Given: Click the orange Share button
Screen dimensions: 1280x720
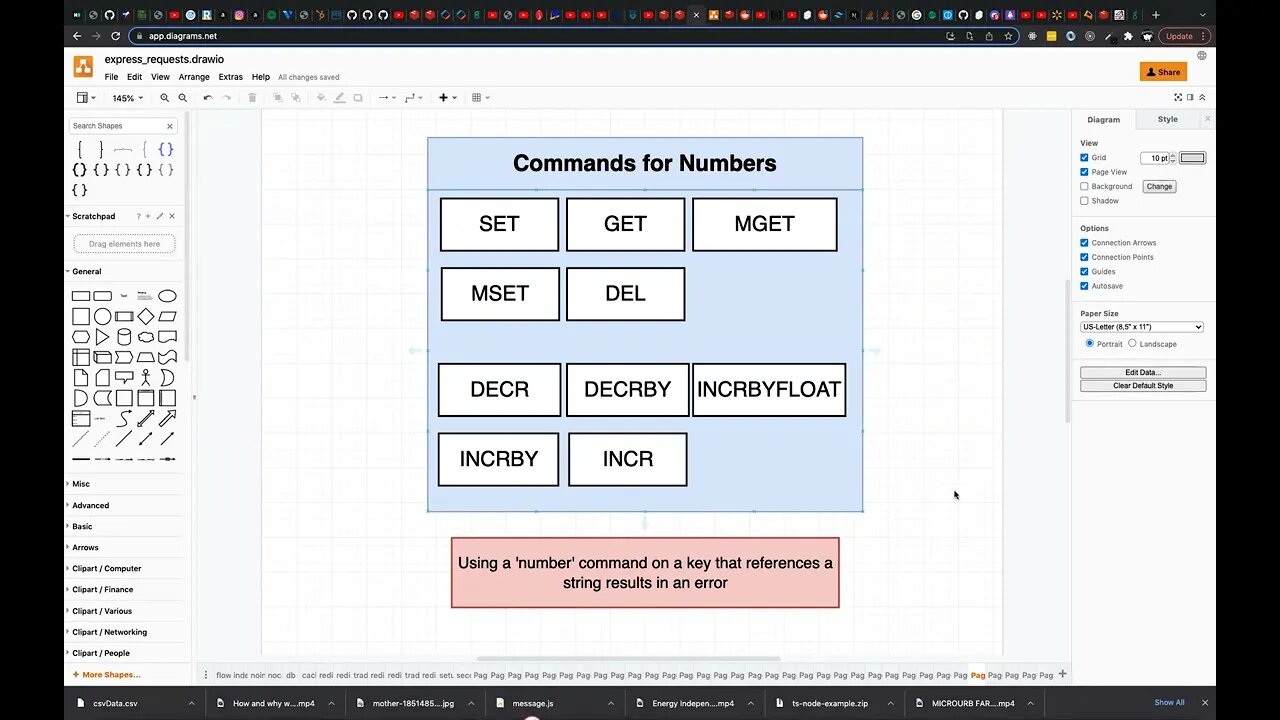Looking at the screenshot, I should [1163, 72].
